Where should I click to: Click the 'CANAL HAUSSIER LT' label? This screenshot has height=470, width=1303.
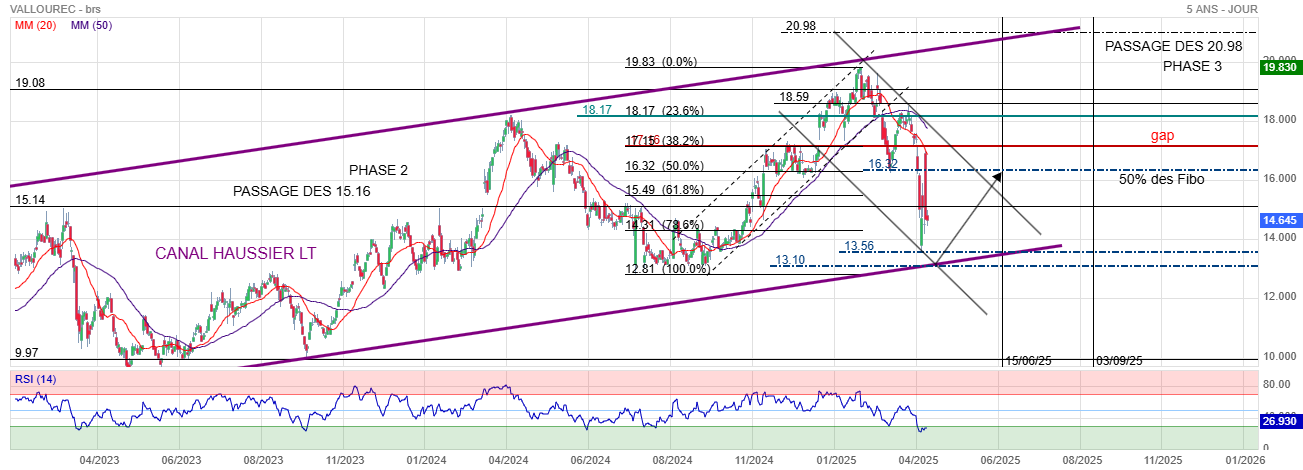(x=235, y=254)
